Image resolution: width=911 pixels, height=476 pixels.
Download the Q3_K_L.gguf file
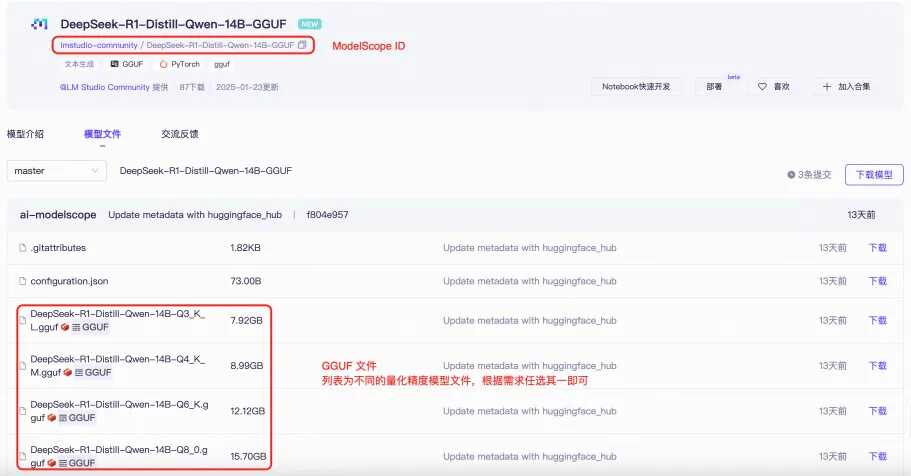point(877,321)
